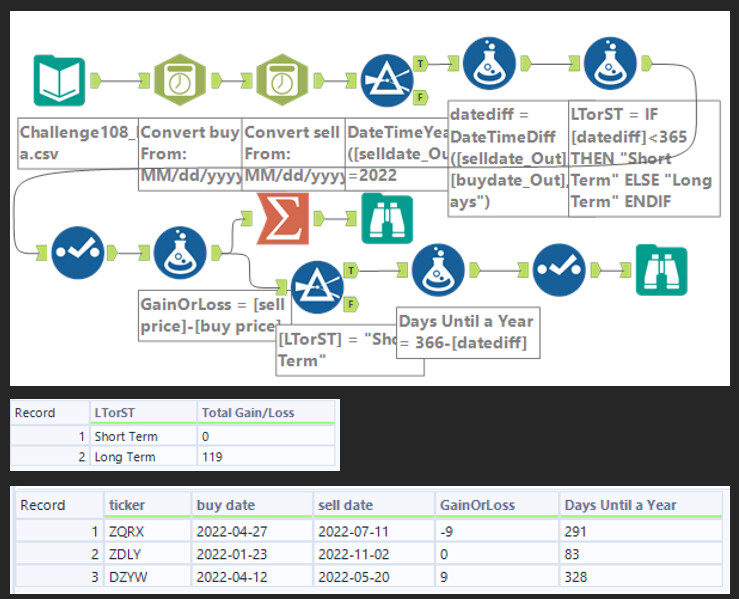Image resolution: width=739 pixels, height=599 pixels.
Task: Click the GainOrLoss column header
Action: [x=497, y=505]
